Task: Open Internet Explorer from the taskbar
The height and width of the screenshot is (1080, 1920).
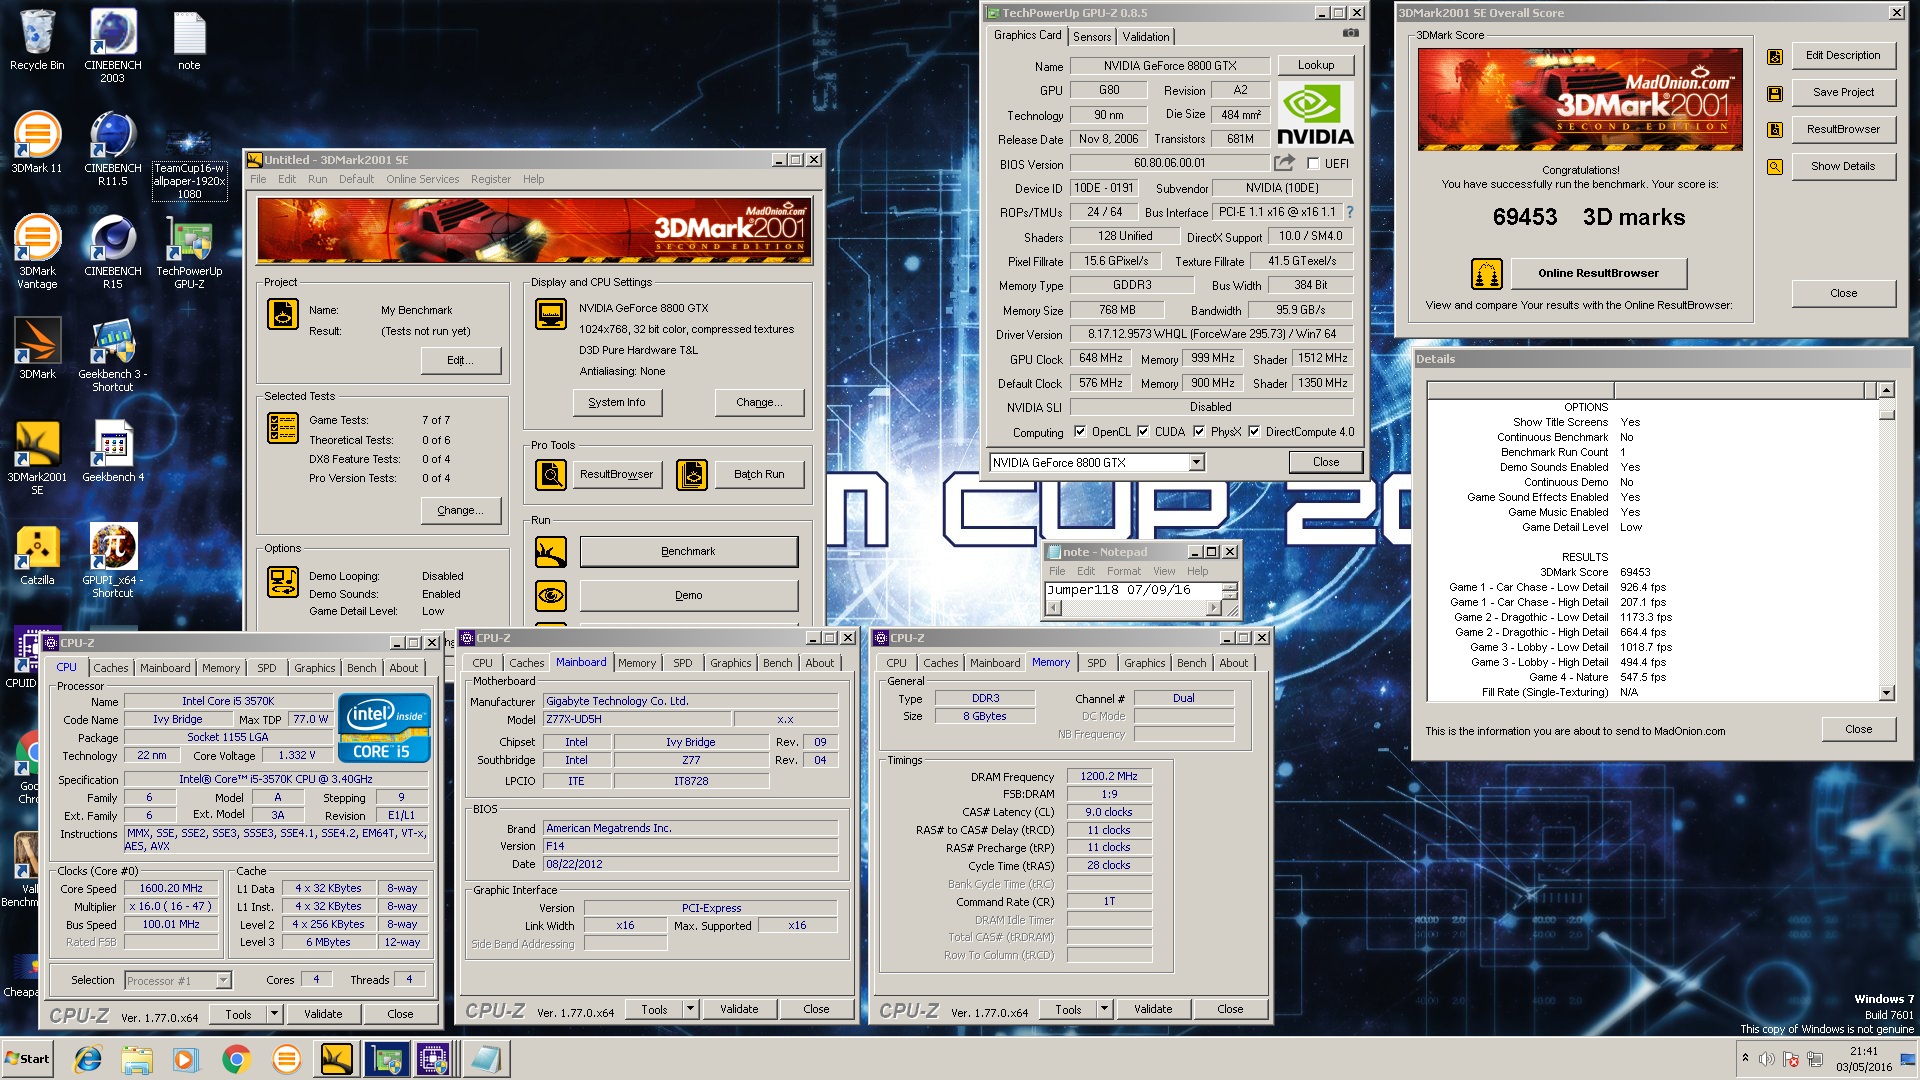Action: (x=88, y=1059)
